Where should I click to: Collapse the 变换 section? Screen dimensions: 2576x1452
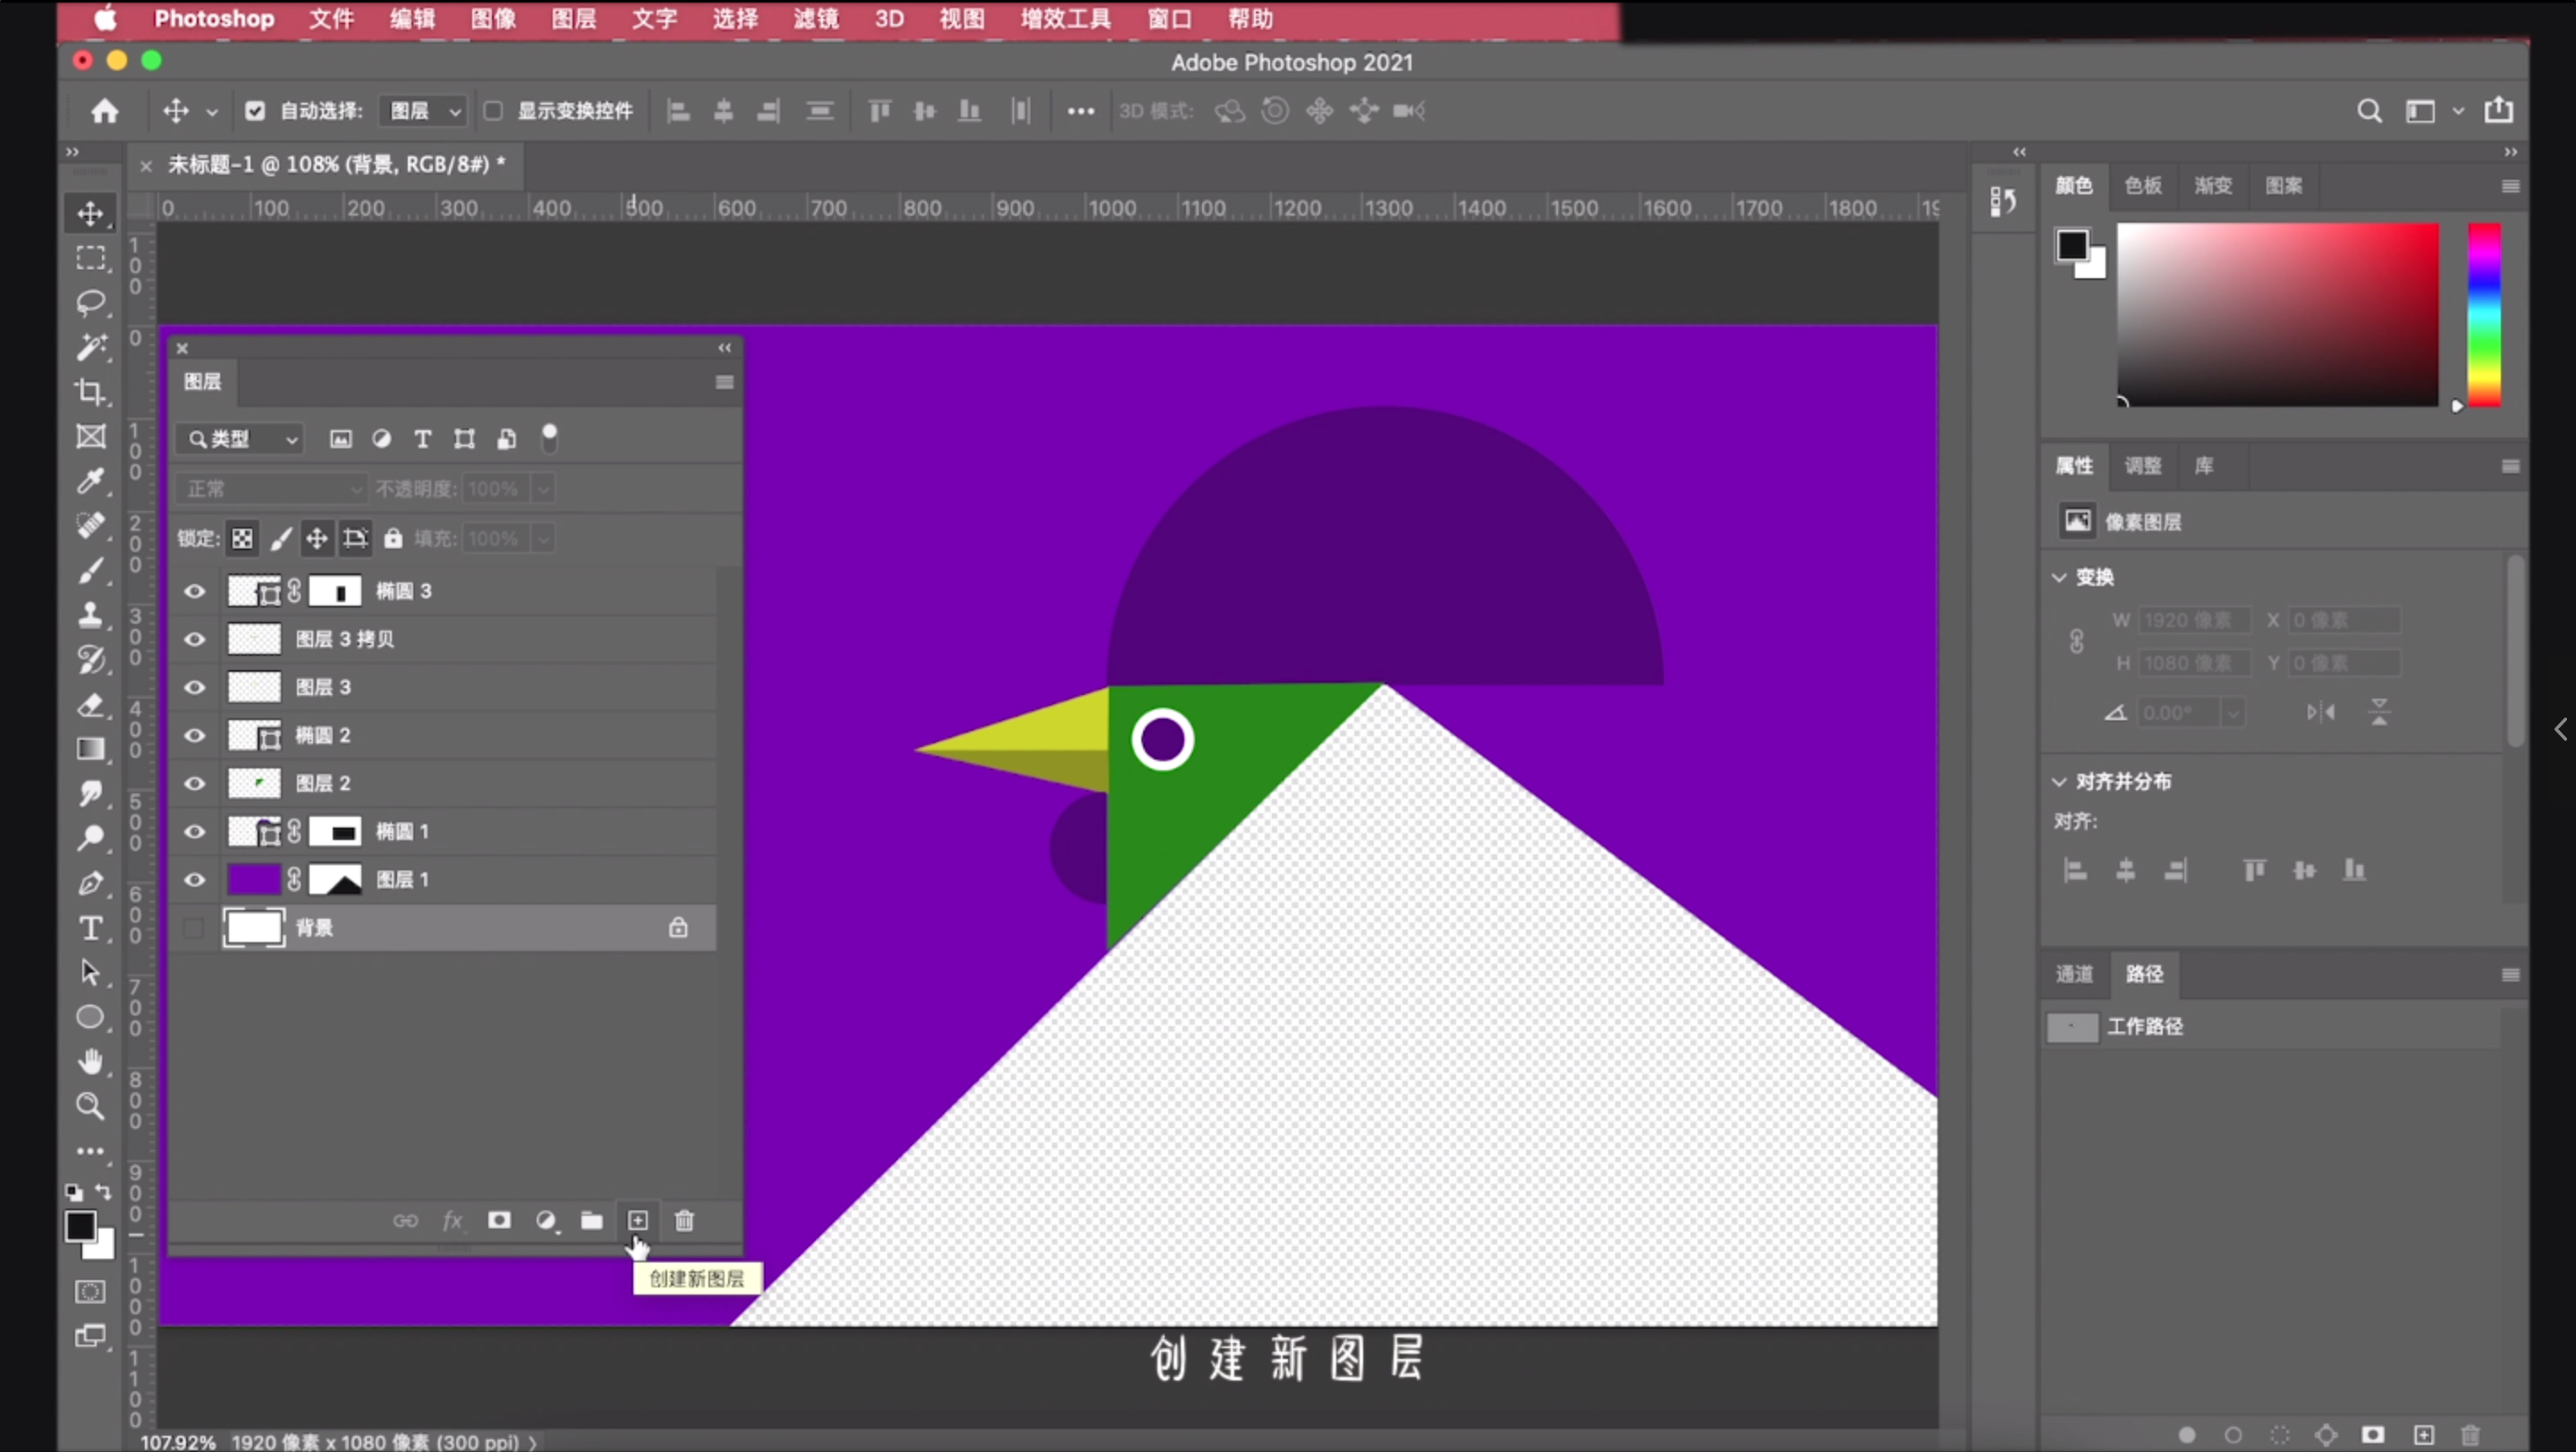2059,577
